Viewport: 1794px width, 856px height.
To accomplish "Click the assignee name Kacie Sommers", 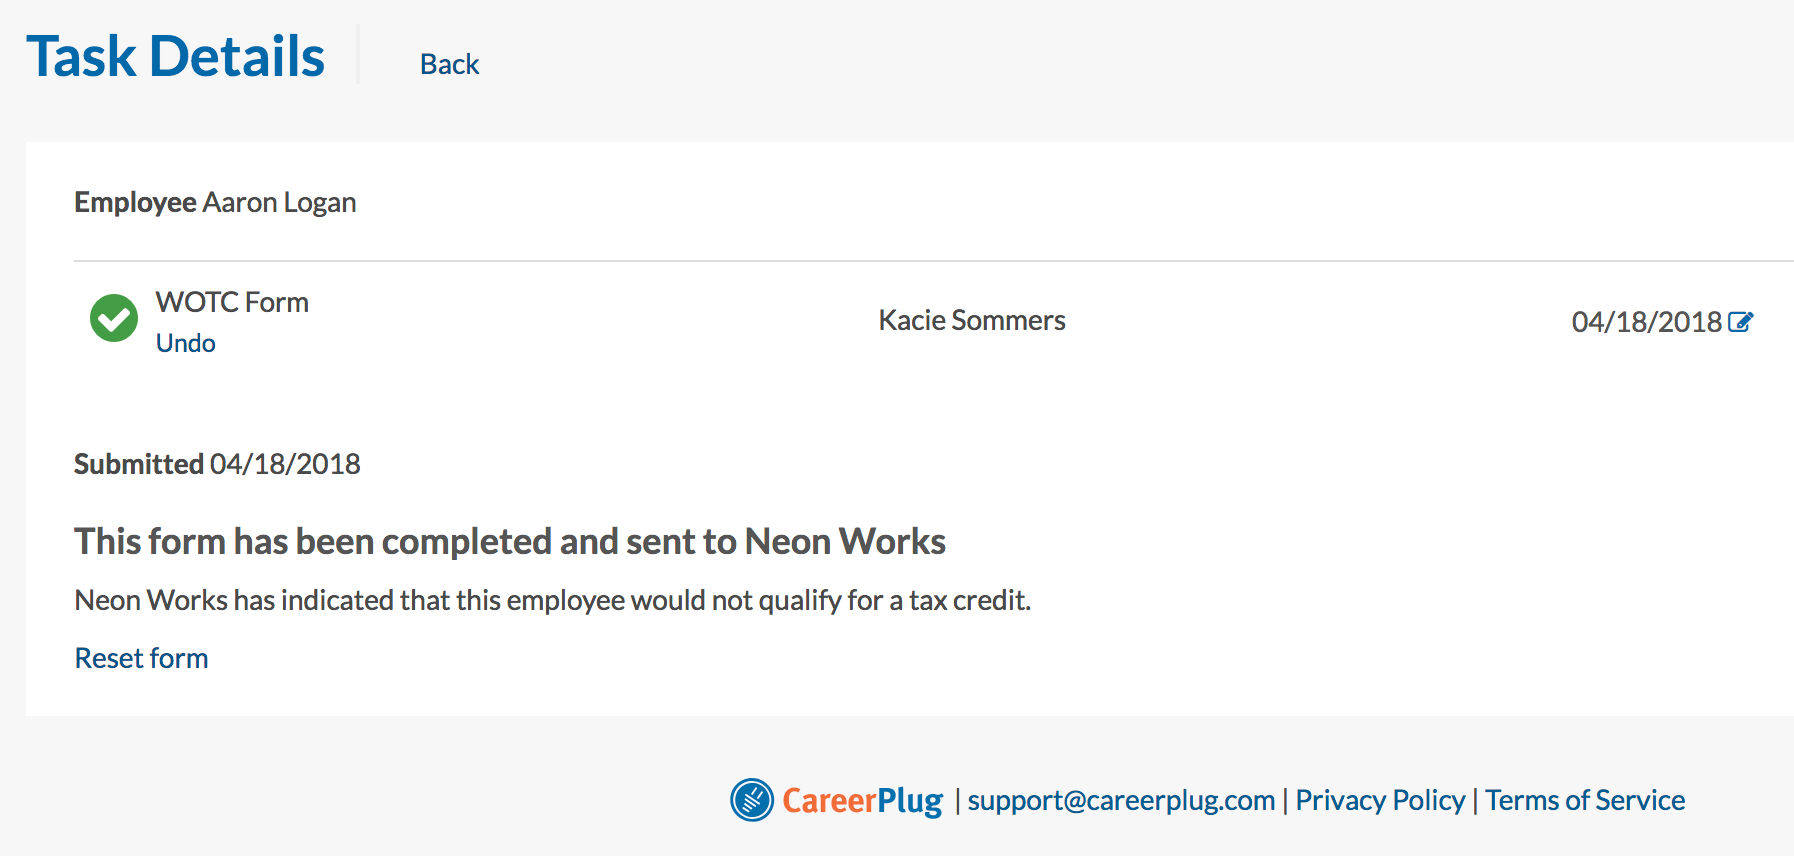I will coord(972,320).
